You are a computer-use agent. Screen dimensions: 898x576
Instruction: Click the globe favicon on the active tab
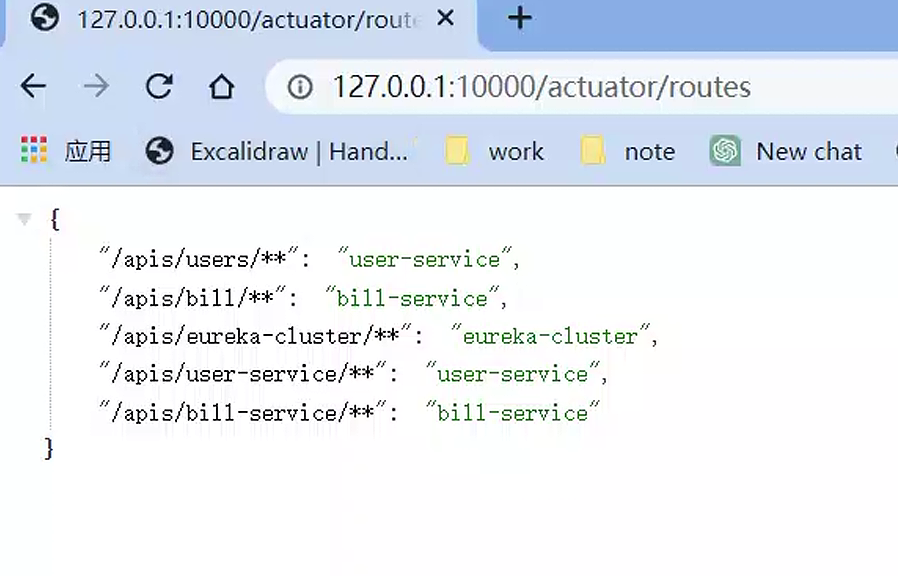tap(44, 19)
